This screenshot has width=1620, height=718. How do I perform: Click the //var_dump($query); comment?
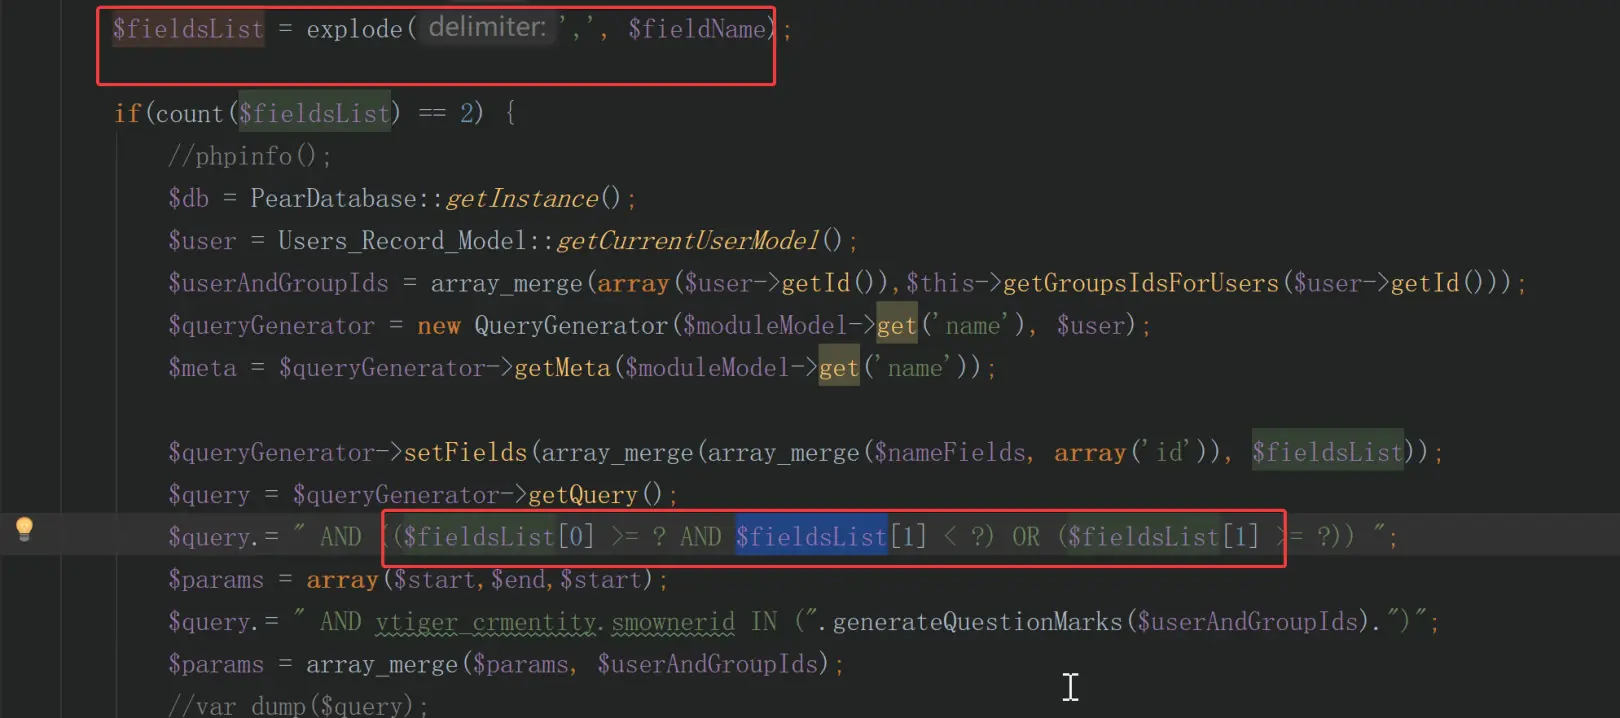(298, 706)
